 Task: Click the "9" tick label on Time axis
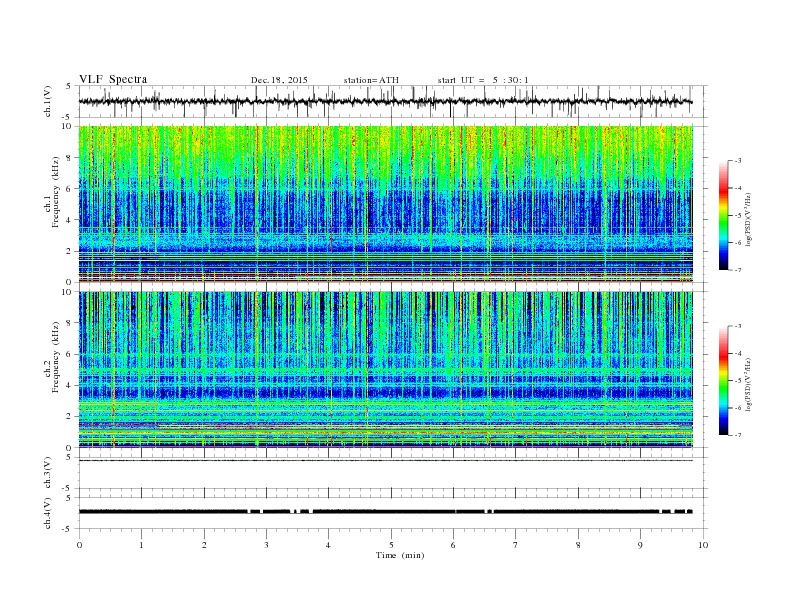click(640, 545)
